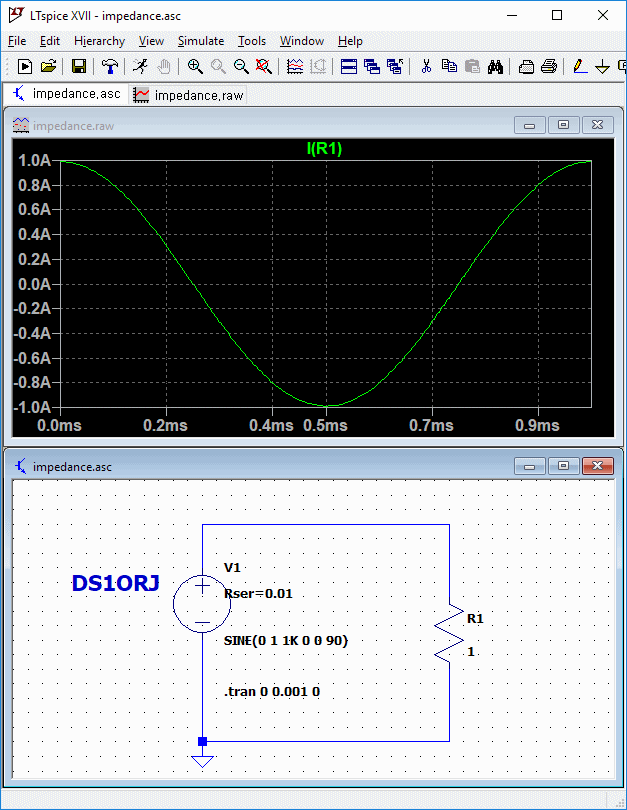
Task: Click the 0.0A vertical axis label
Action: [x=34, y=284]
